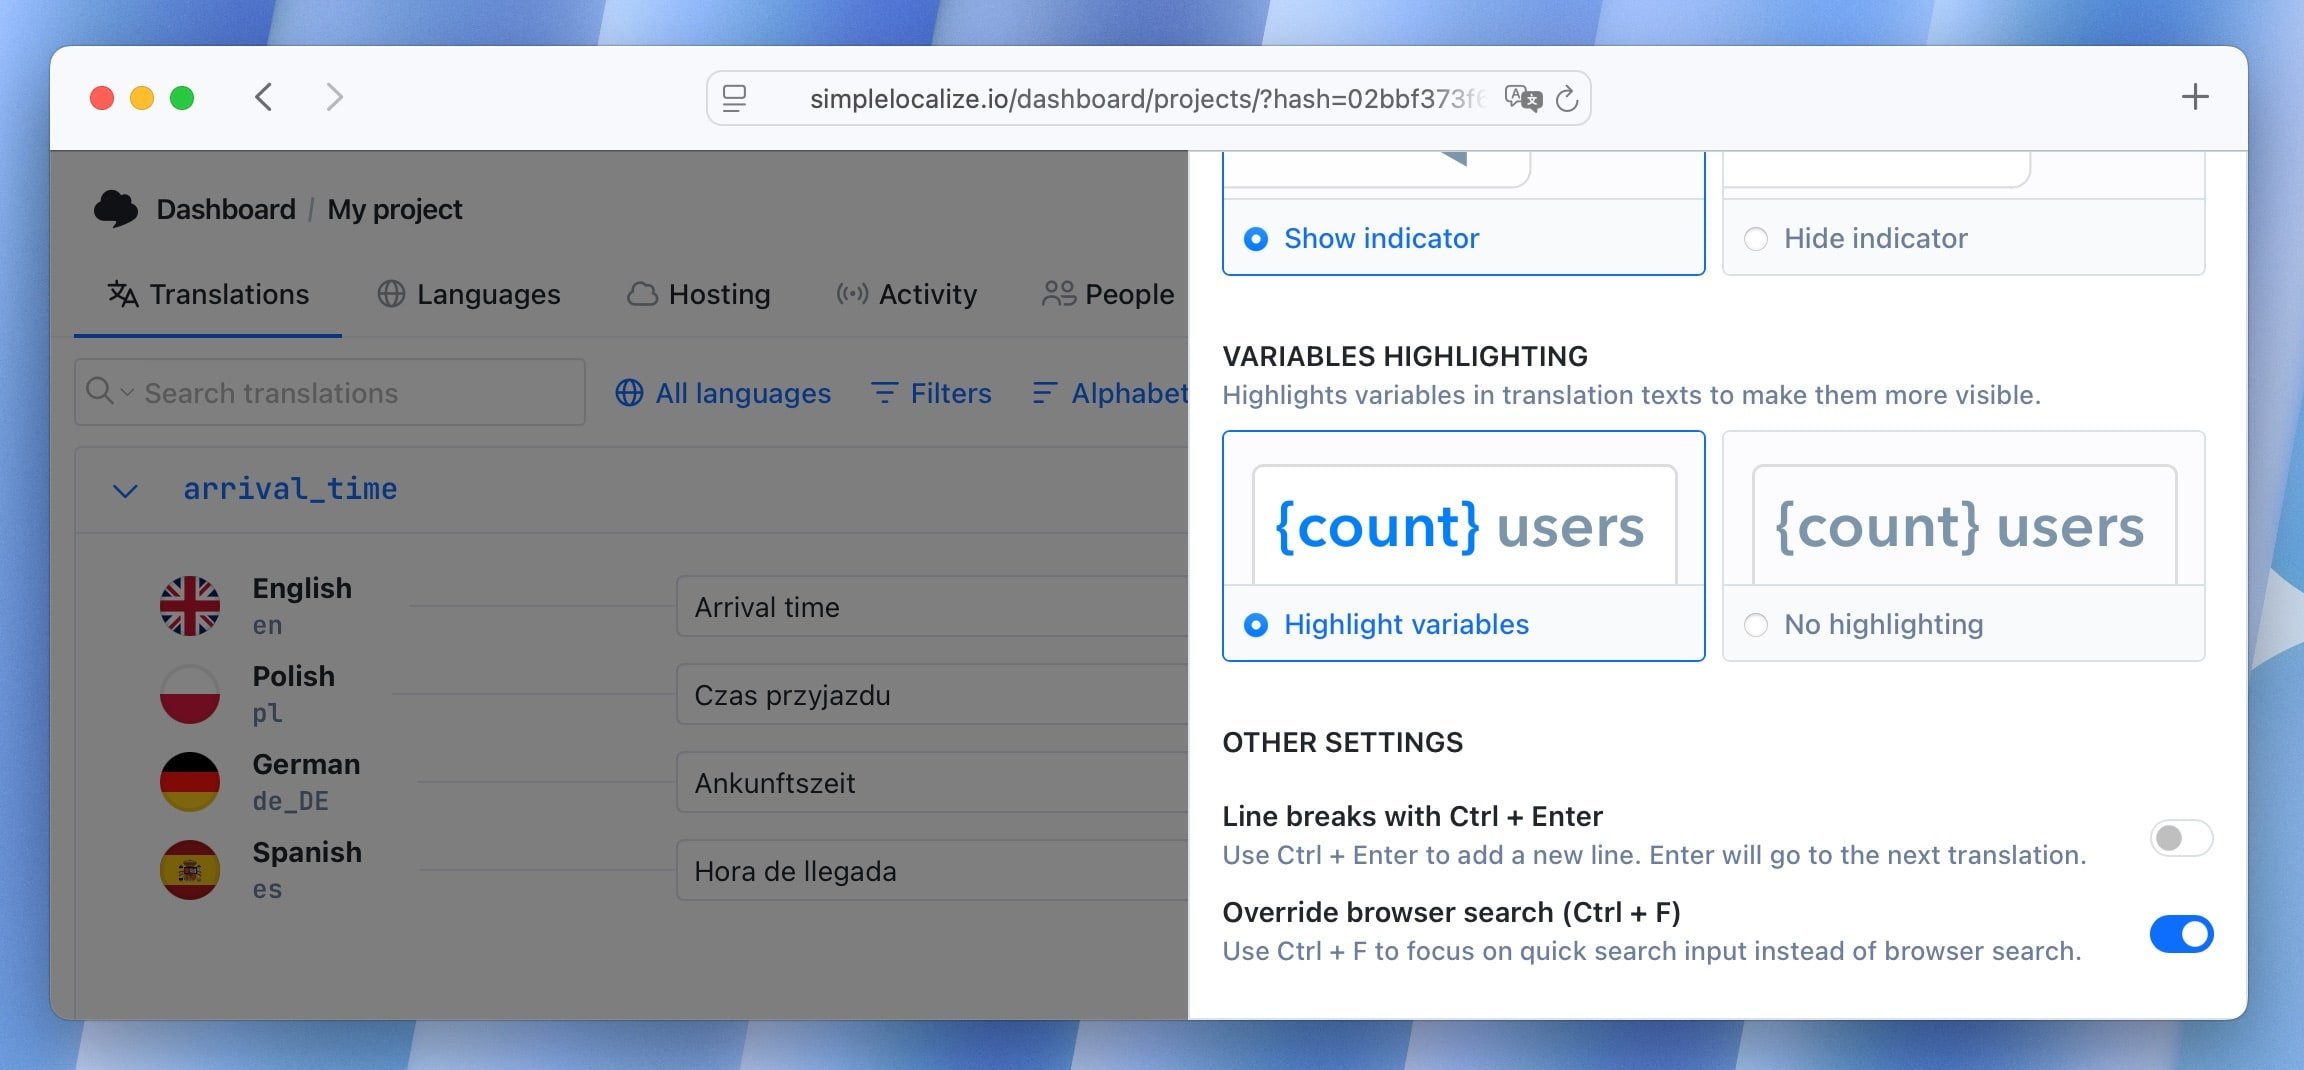Enable Line breaks with Ctrl + Enter
The height and width of the screenshot is (1070, 2304).
(2181, 839)
